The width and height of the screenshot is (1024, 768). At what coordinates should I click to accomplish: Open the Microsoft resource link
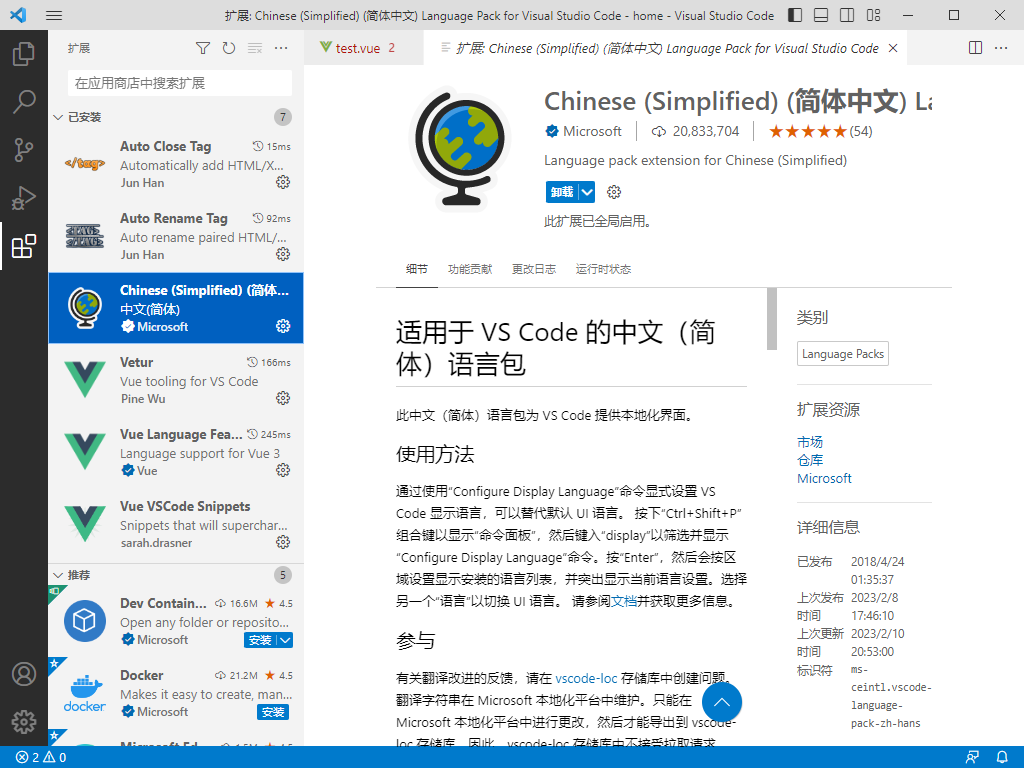point(824,478)
